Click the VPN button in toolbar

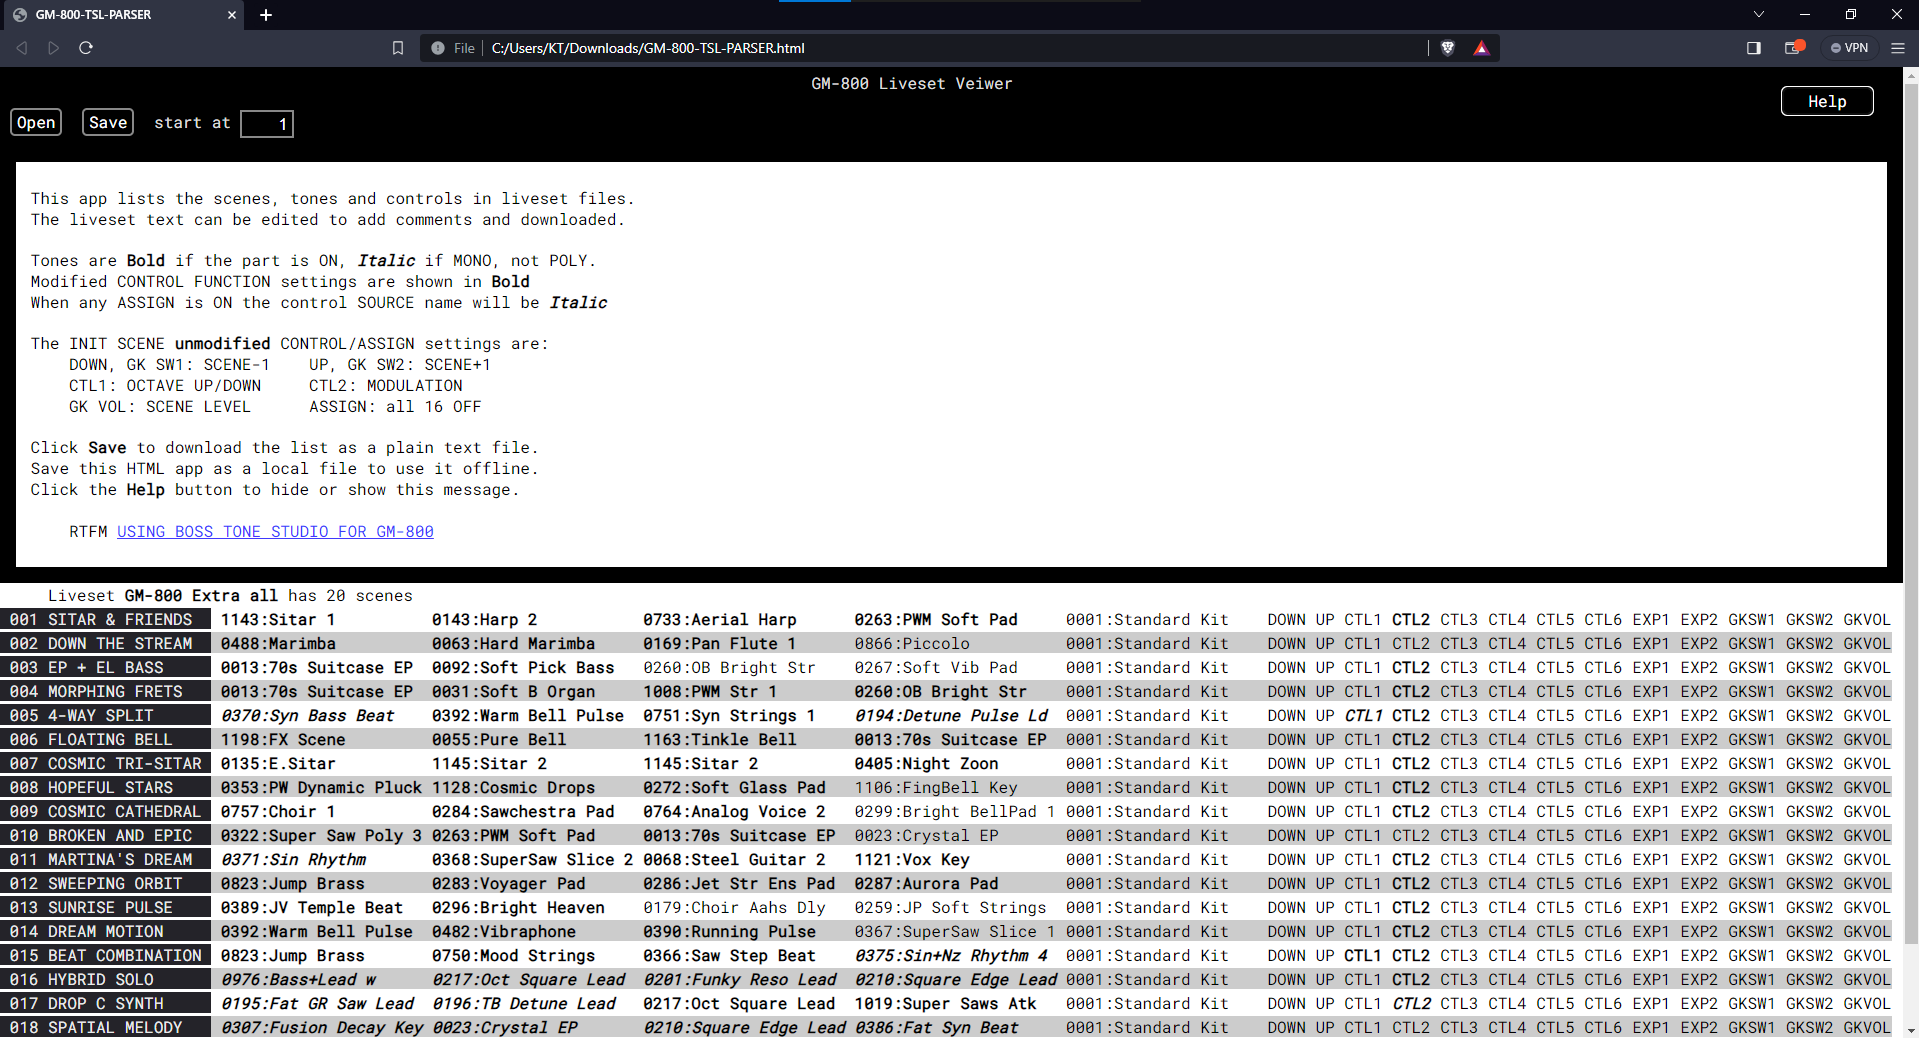[1850, 48]
